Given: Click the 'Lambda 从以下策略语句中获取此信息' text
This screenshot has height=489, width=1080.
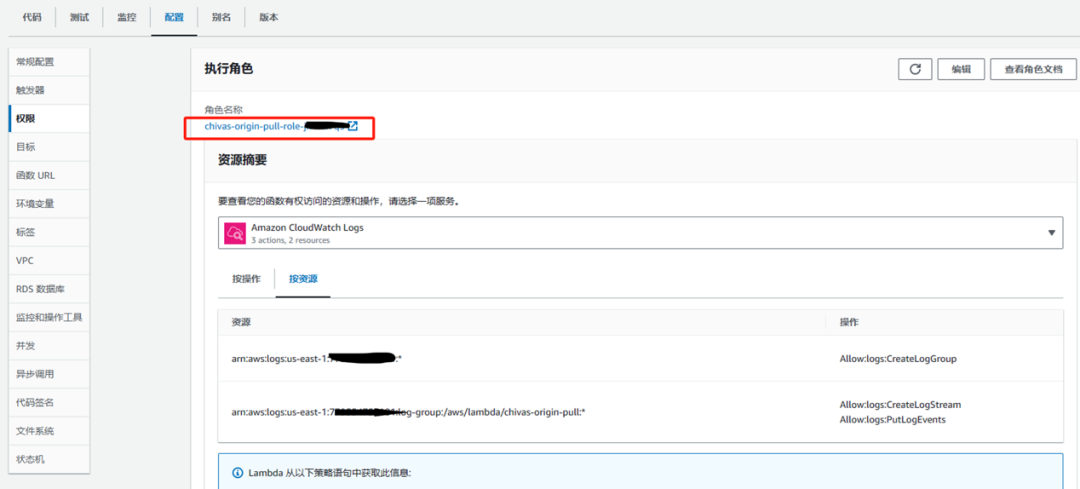Looking at the screenshot, I should tap(329, 473).
